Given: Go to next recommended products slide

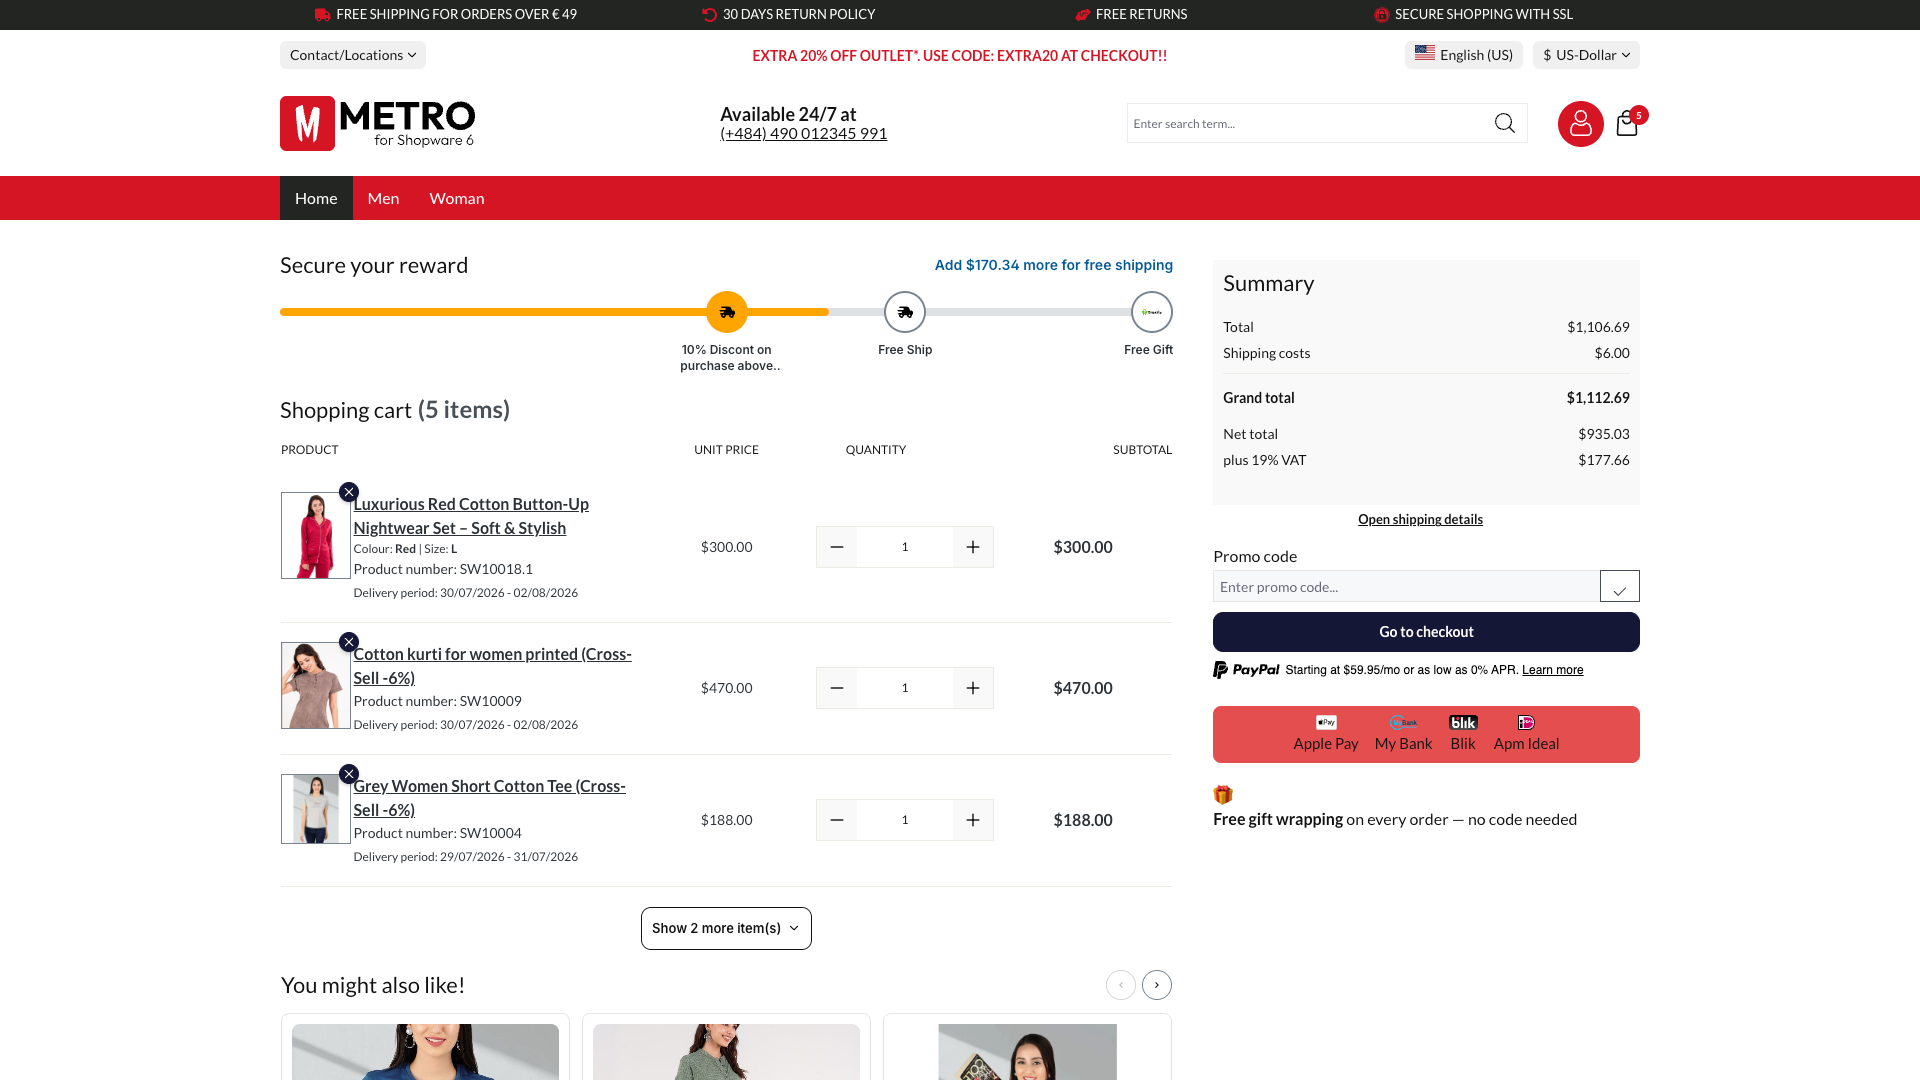Looking at the screenshot, I should tap(1157, 985).
